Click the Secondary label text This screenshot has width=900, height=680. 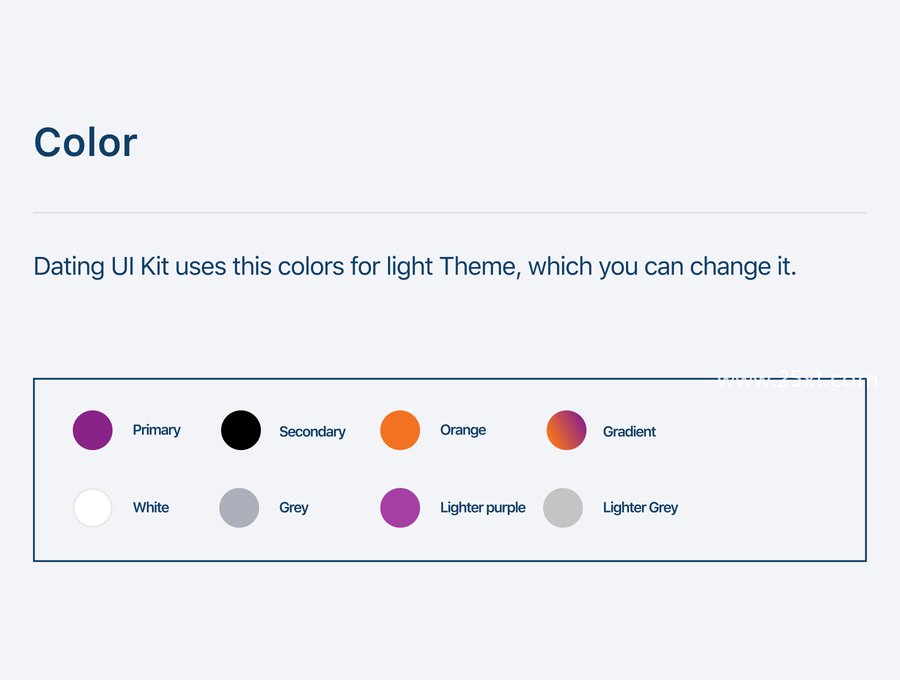[312, 432]
